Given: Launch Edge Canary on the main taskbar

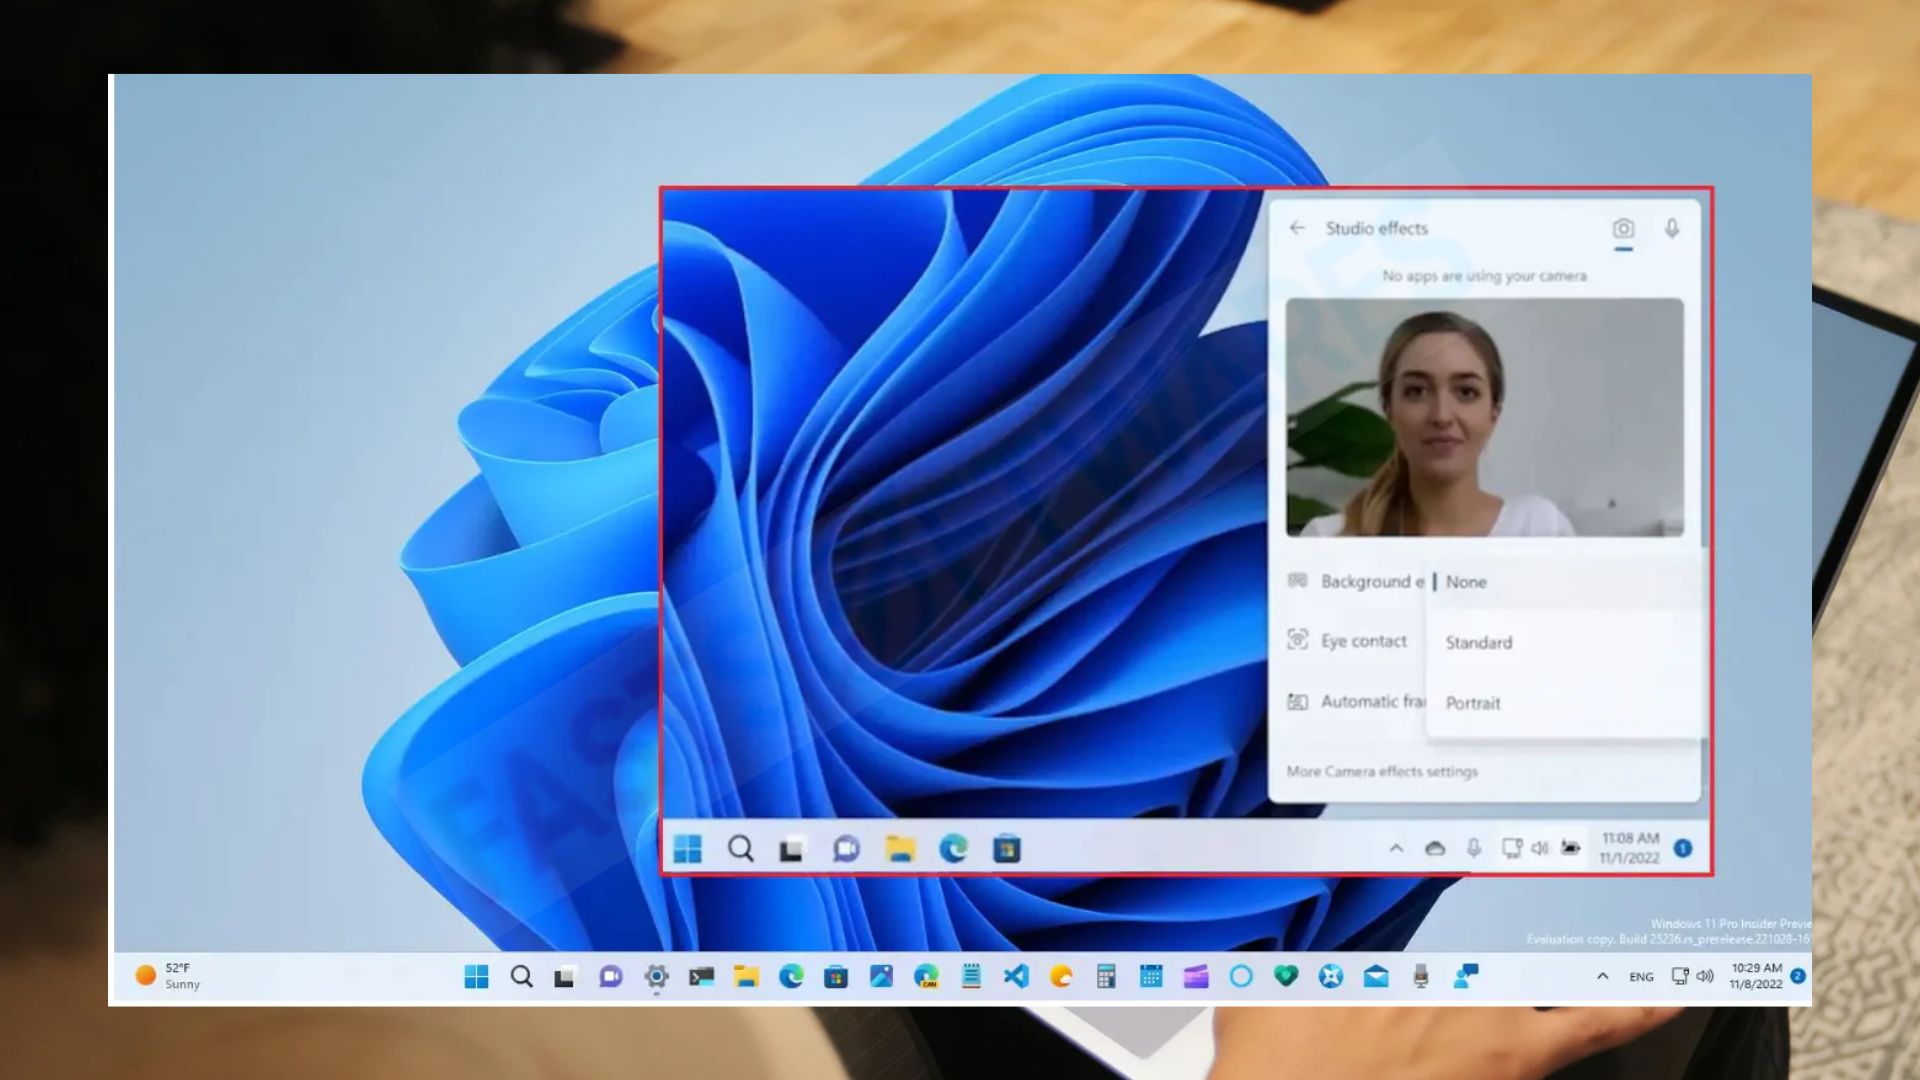Looking at the screenshot, I should click(926, 977).
